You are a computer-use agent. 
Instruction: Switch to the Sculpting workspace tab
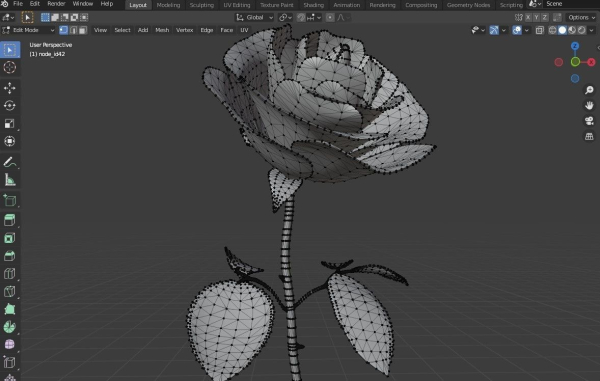click(202, 5)
